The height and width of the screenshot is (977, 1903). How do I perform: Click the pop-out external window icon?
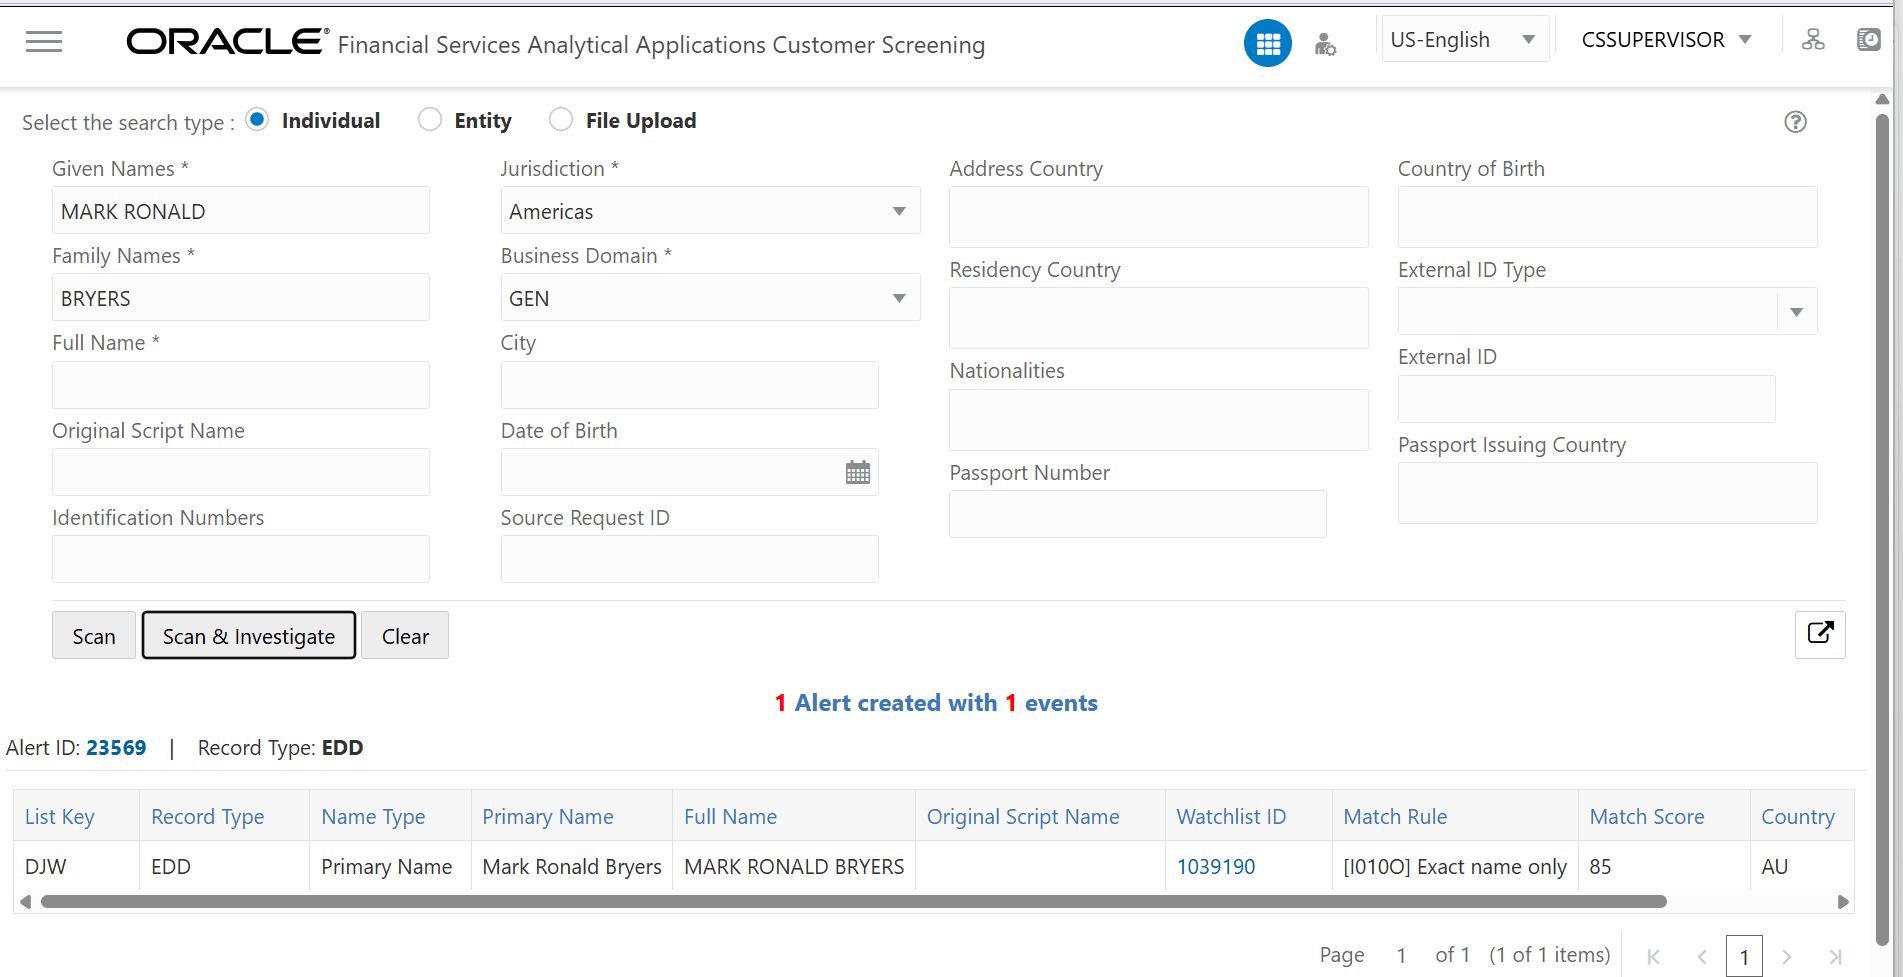point(1820,634)
